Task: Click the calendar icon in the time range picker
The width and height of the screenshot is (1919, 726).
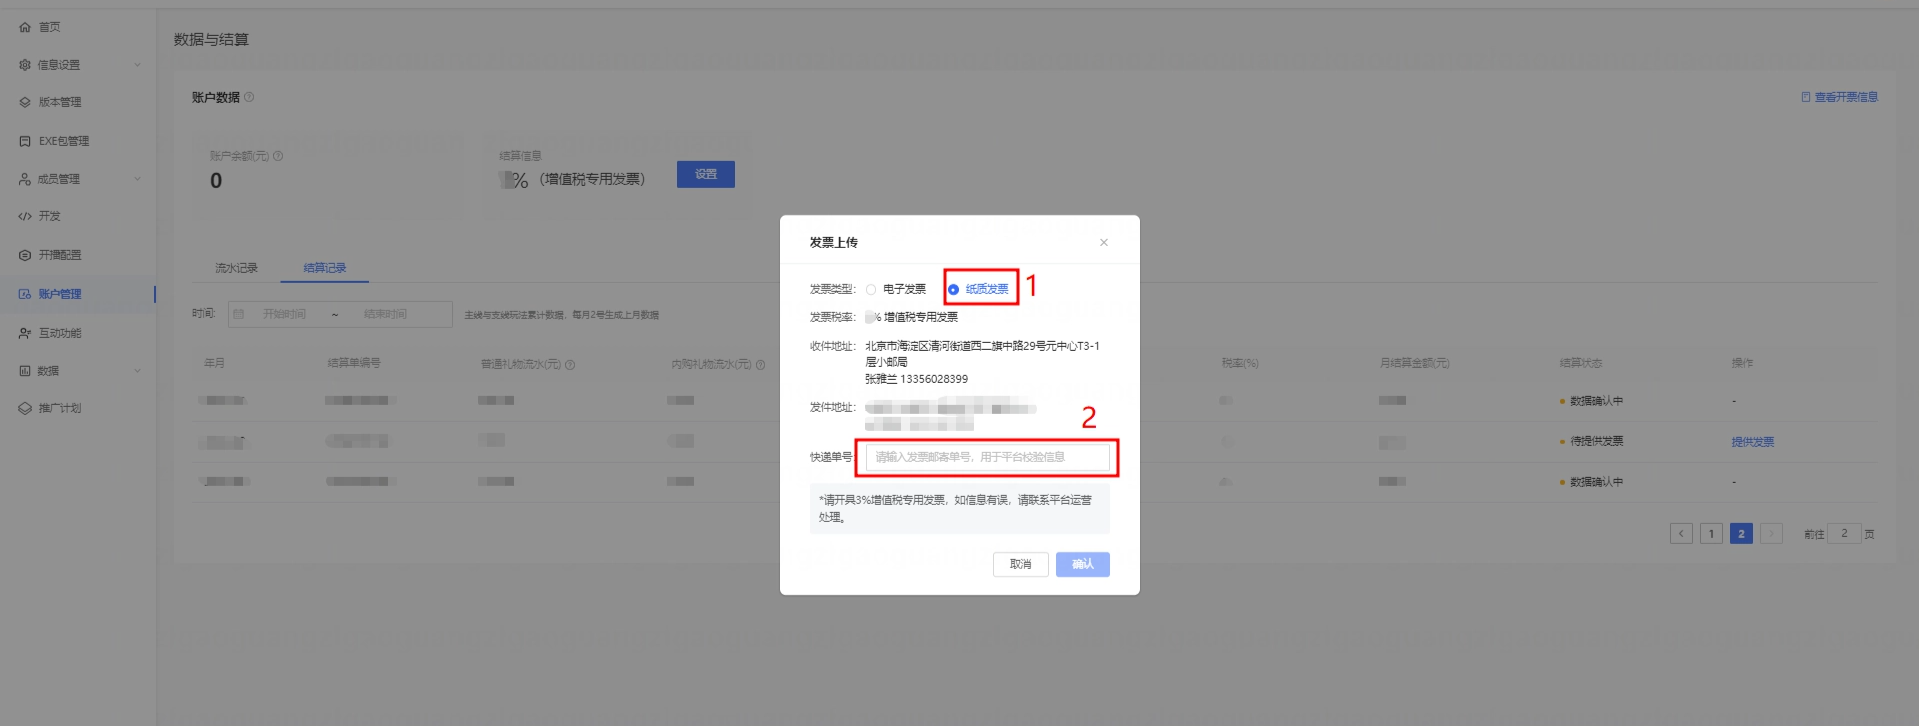Action: (x=239, y=314)
